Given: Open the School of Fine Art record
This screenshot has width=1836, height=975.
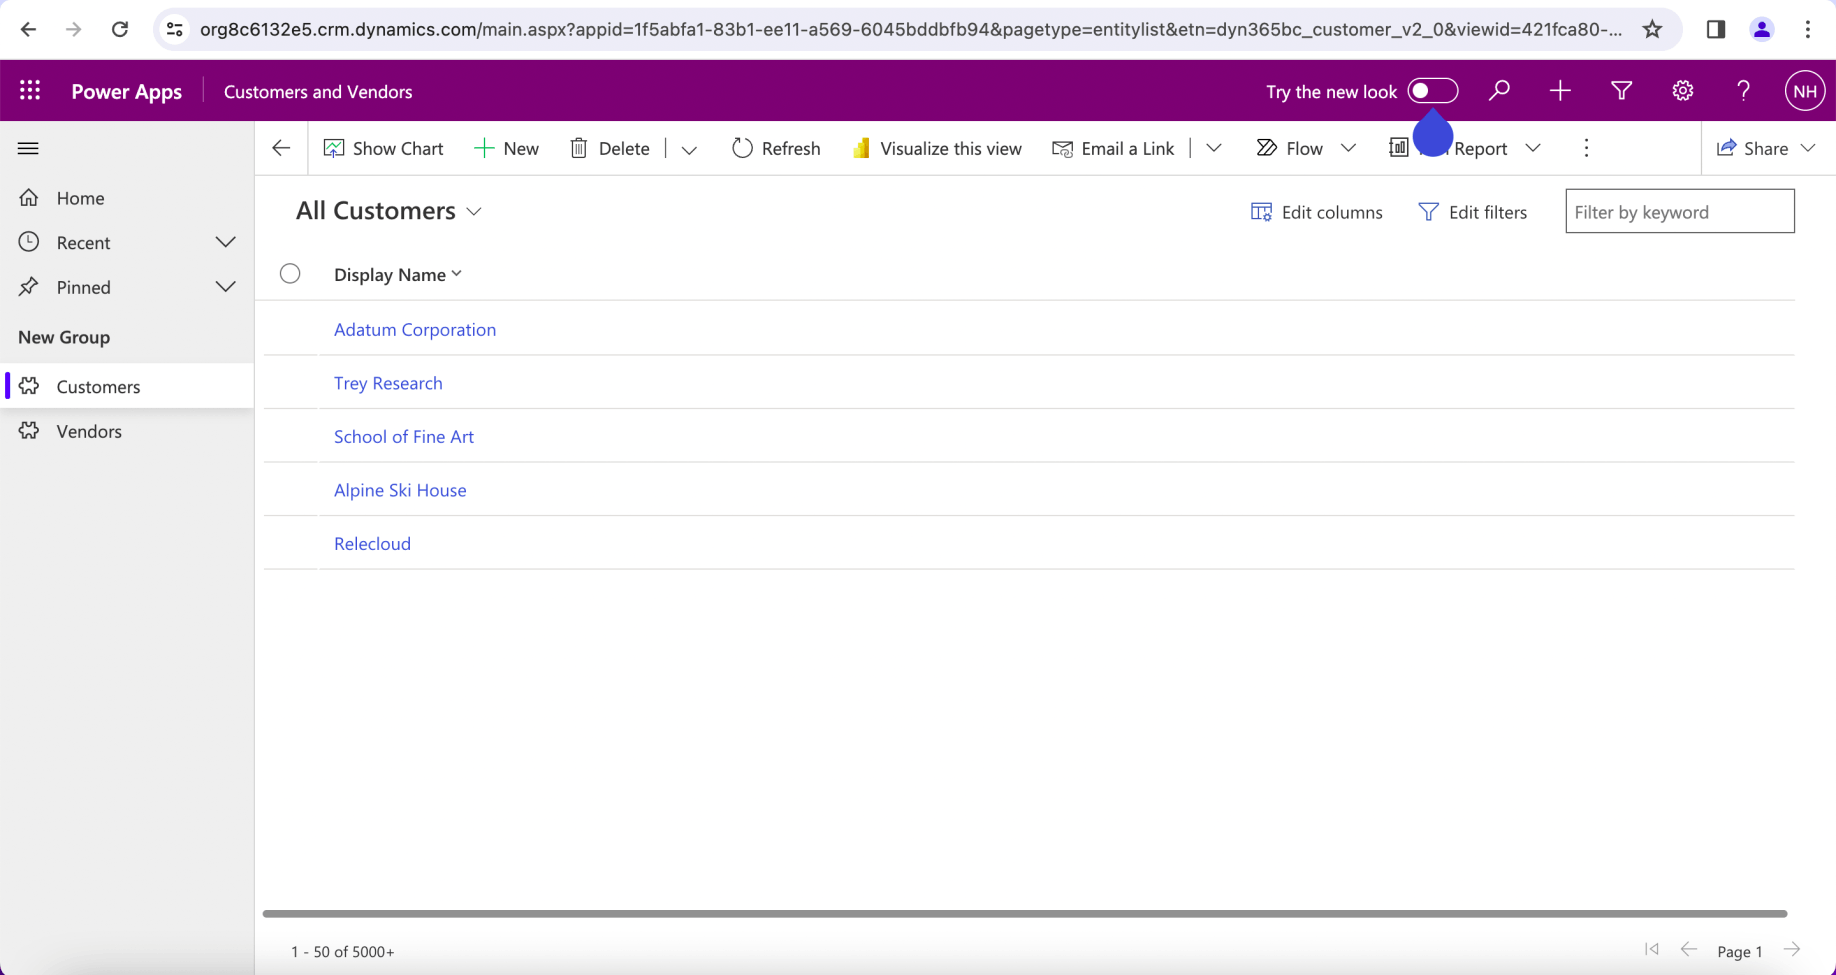Looking at the screenshot, I should pyautogui.click(x=404, y=436).
